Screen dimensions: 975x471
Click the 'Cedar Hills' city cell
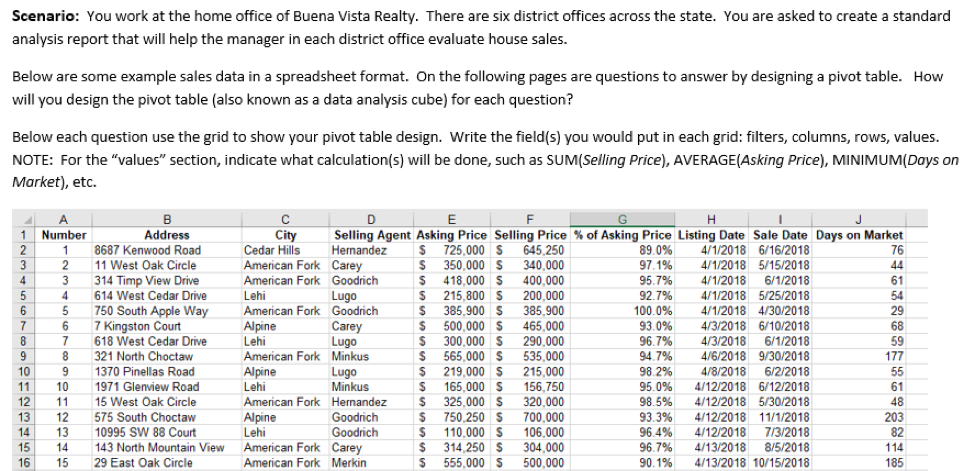coord(285,250)
